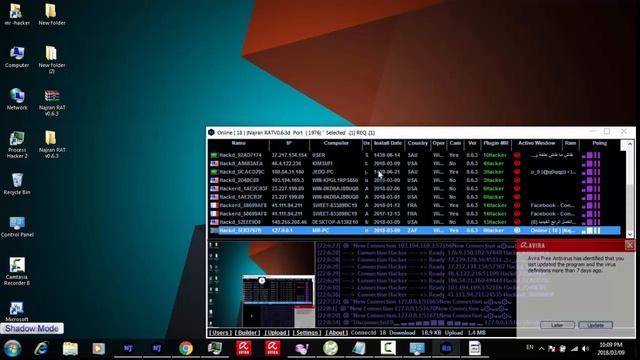Open the New folder desktop icon
The height and width of the screenshot is (360, 640).
(x=51, y=15)
